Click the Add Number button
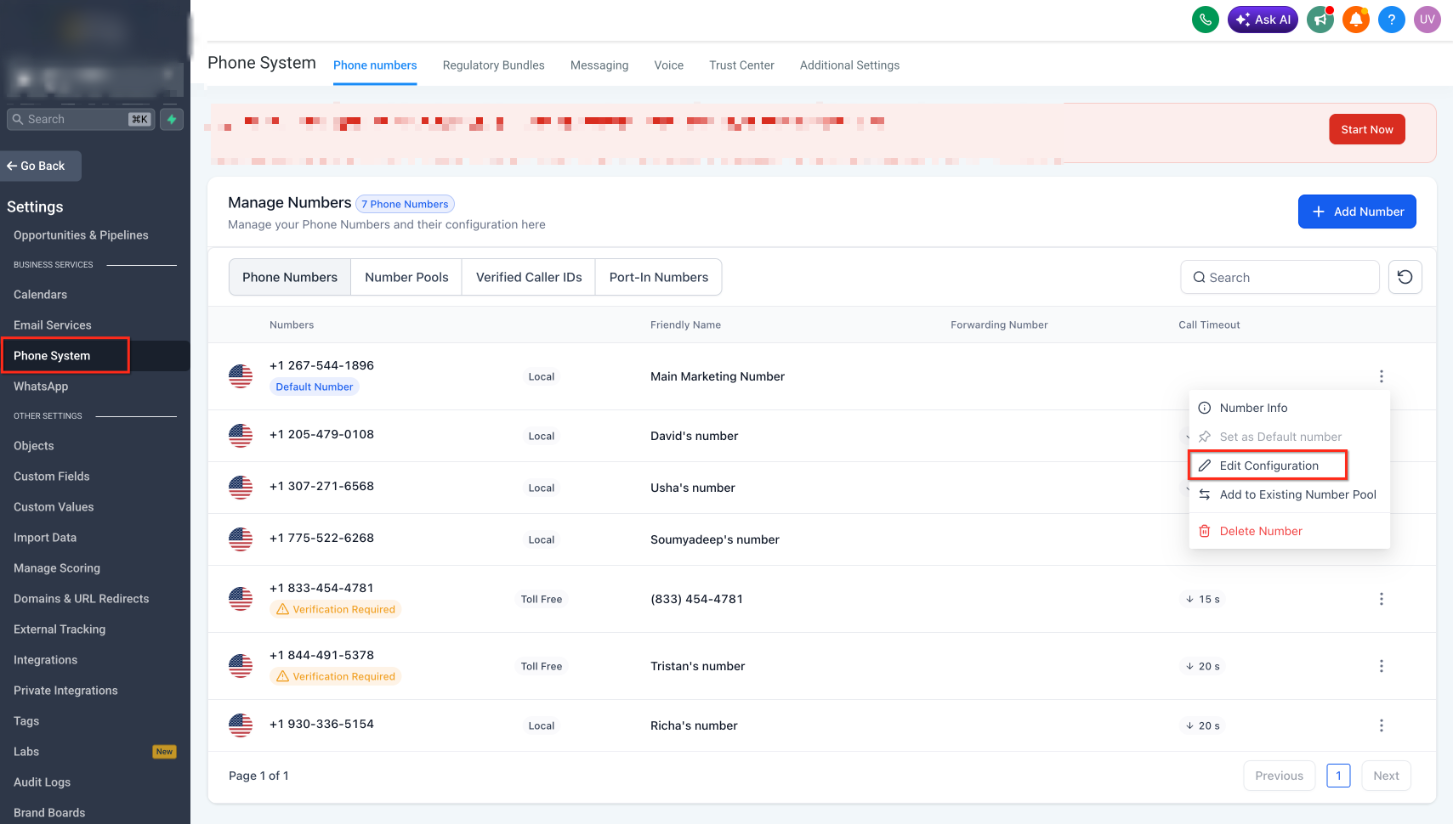This screenshot has width=1453, height=824. point(1357,212)
